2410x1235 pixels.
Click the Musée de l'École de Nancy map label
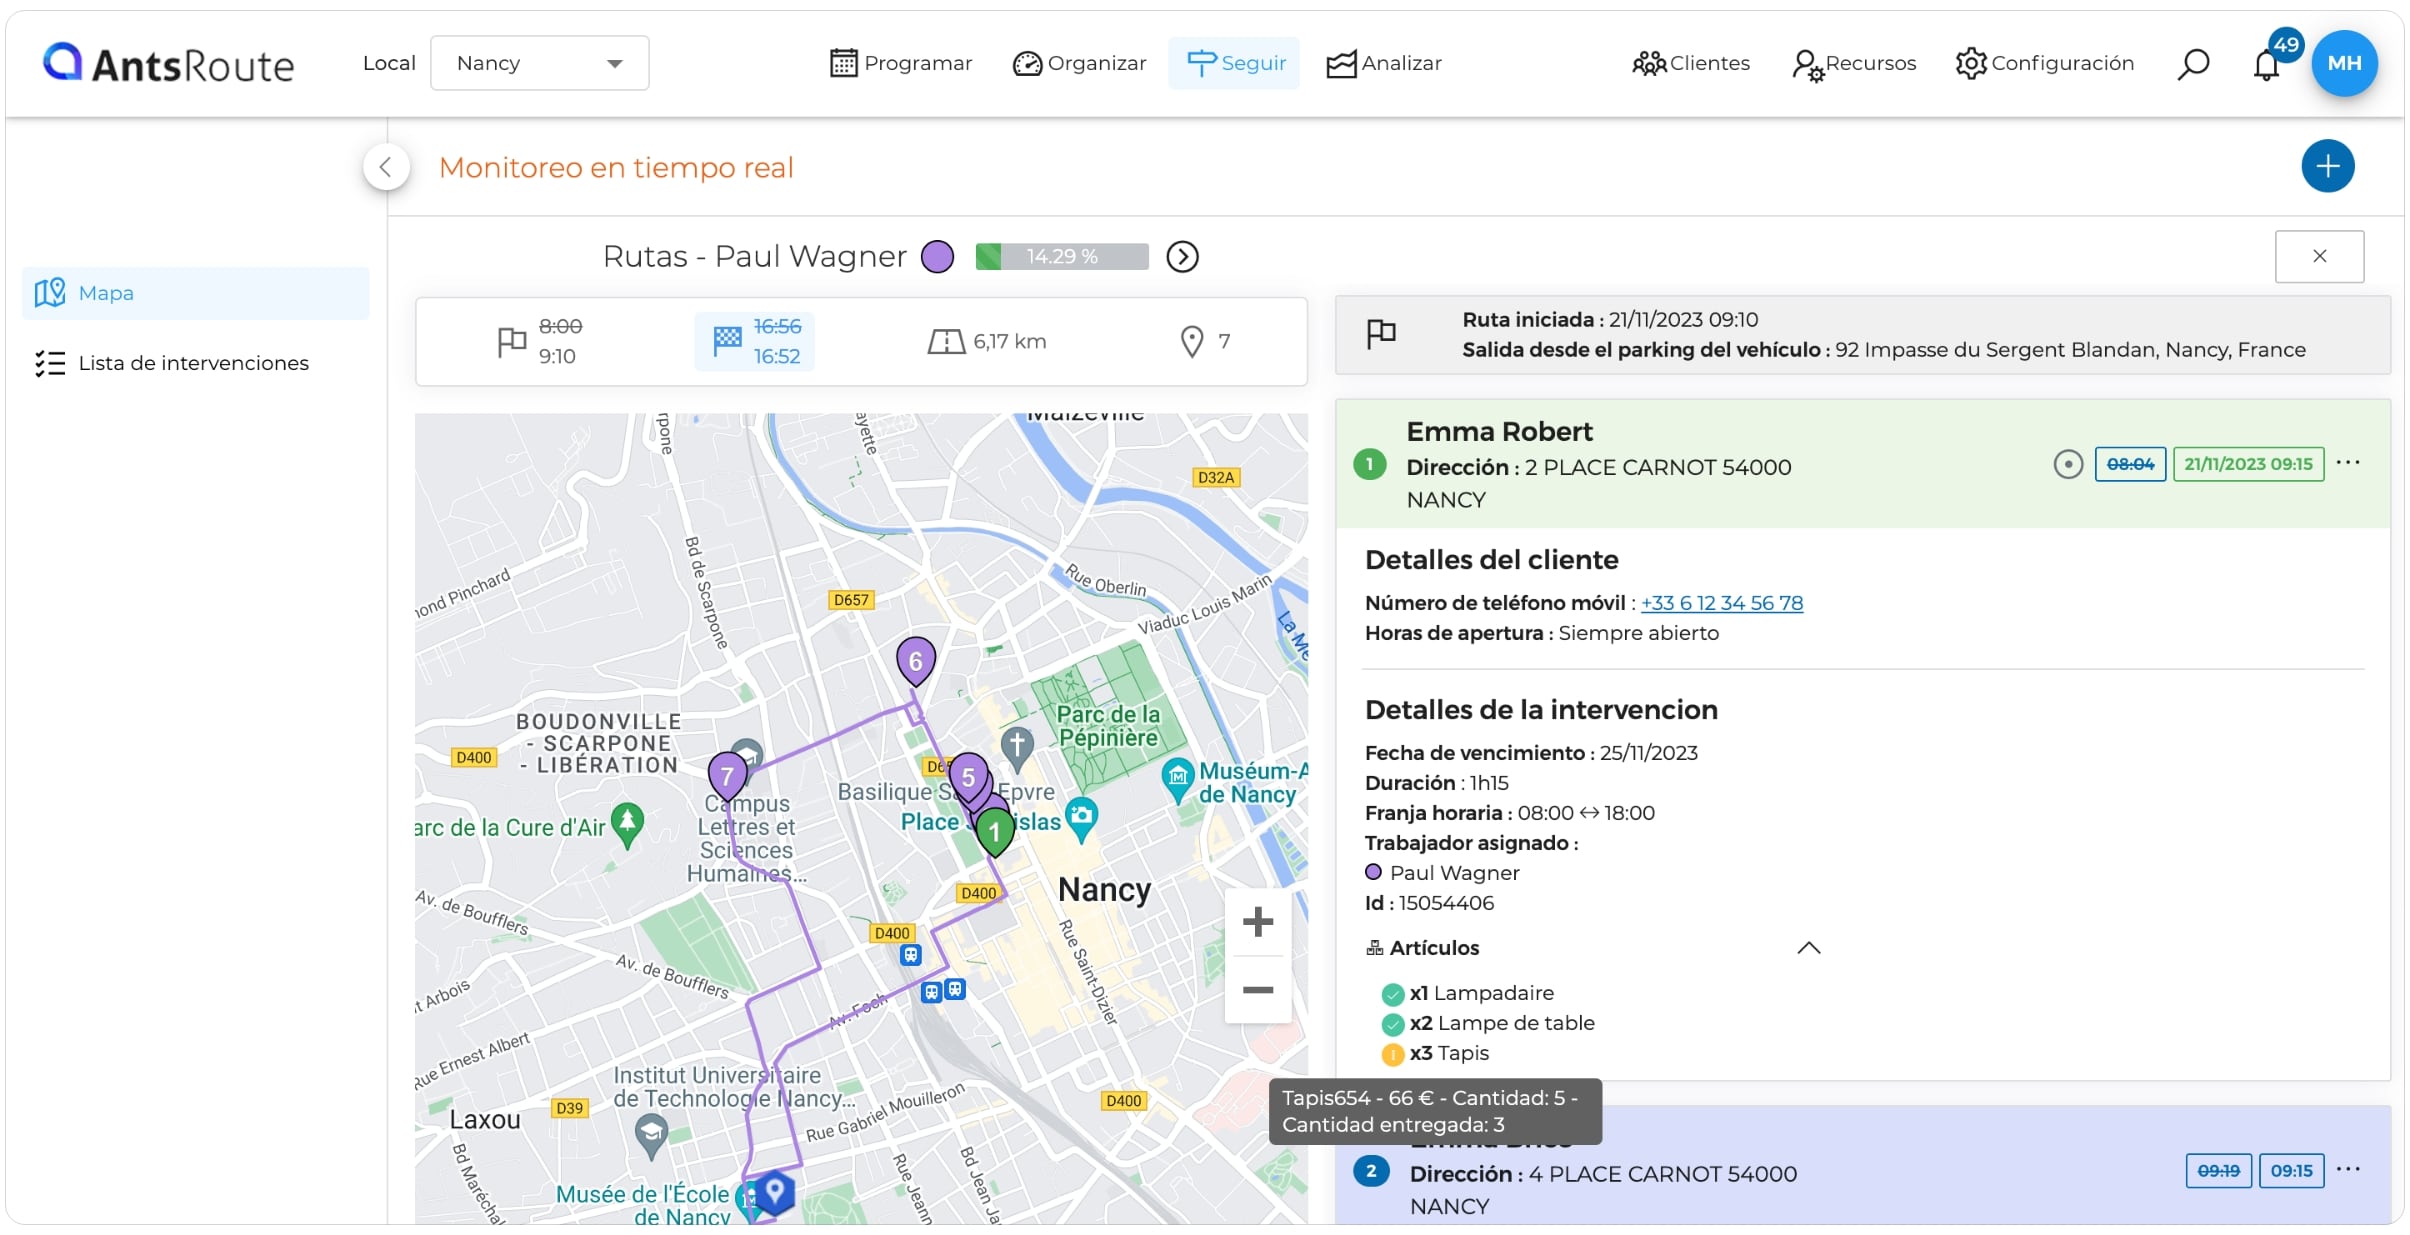click(x=644, y=1205)
